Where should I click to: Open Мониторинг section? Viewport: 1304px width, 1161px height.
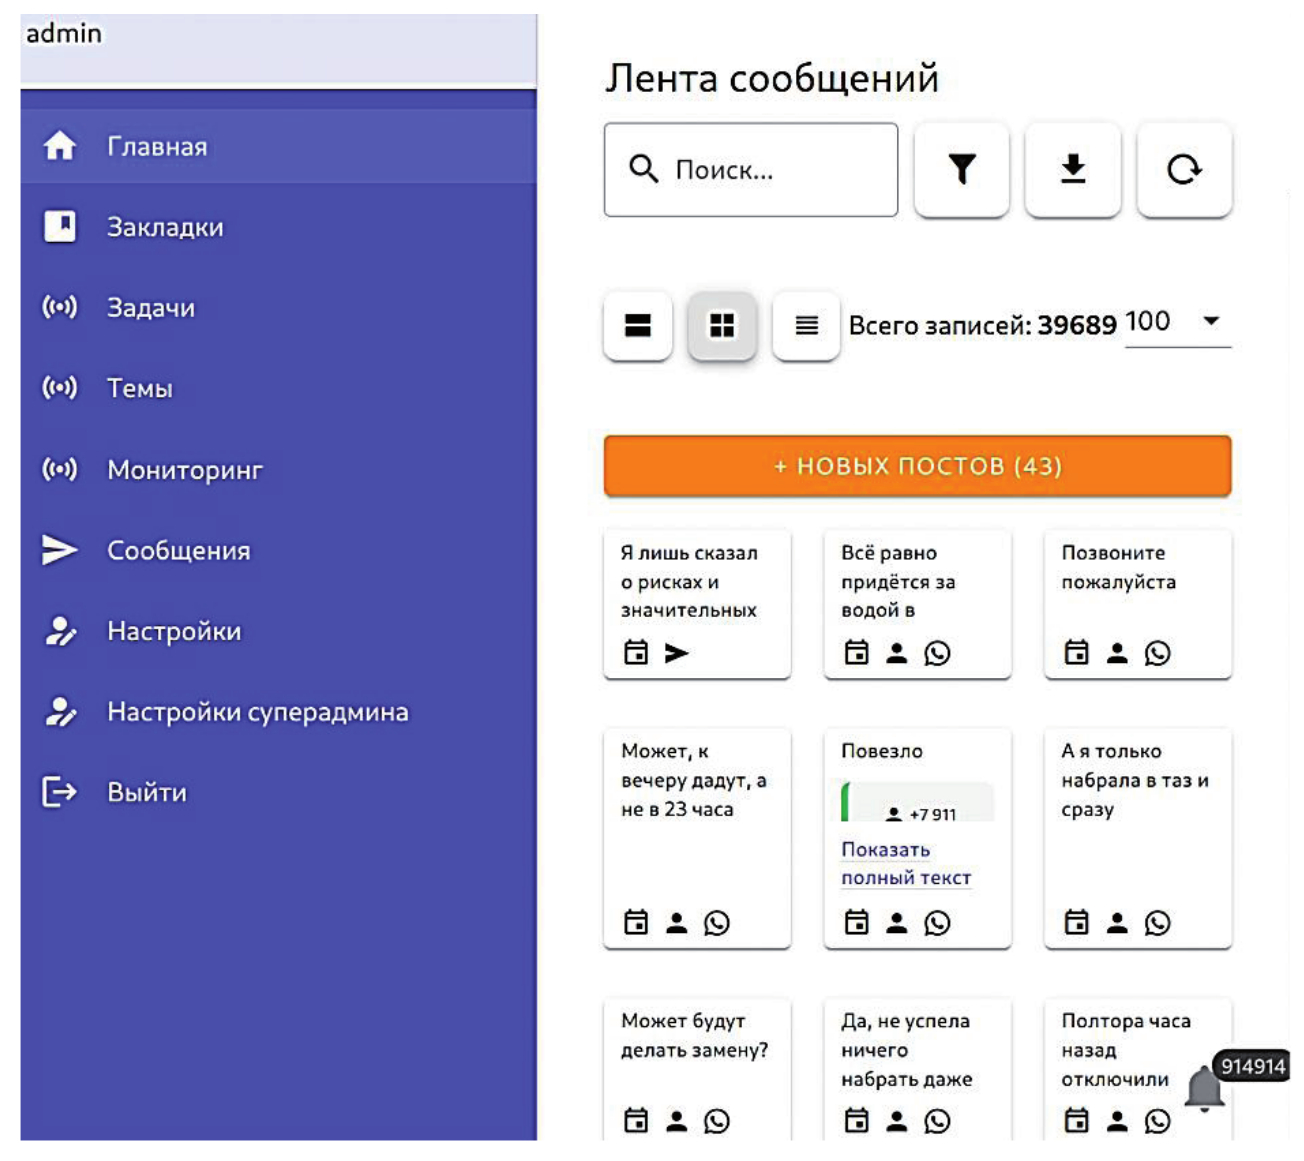(x=185, y=469)
